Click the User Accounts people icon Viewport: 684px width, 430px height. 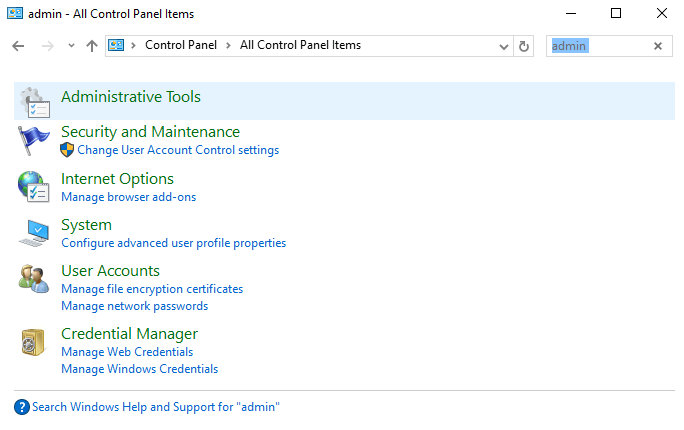[x=34, y=279]
